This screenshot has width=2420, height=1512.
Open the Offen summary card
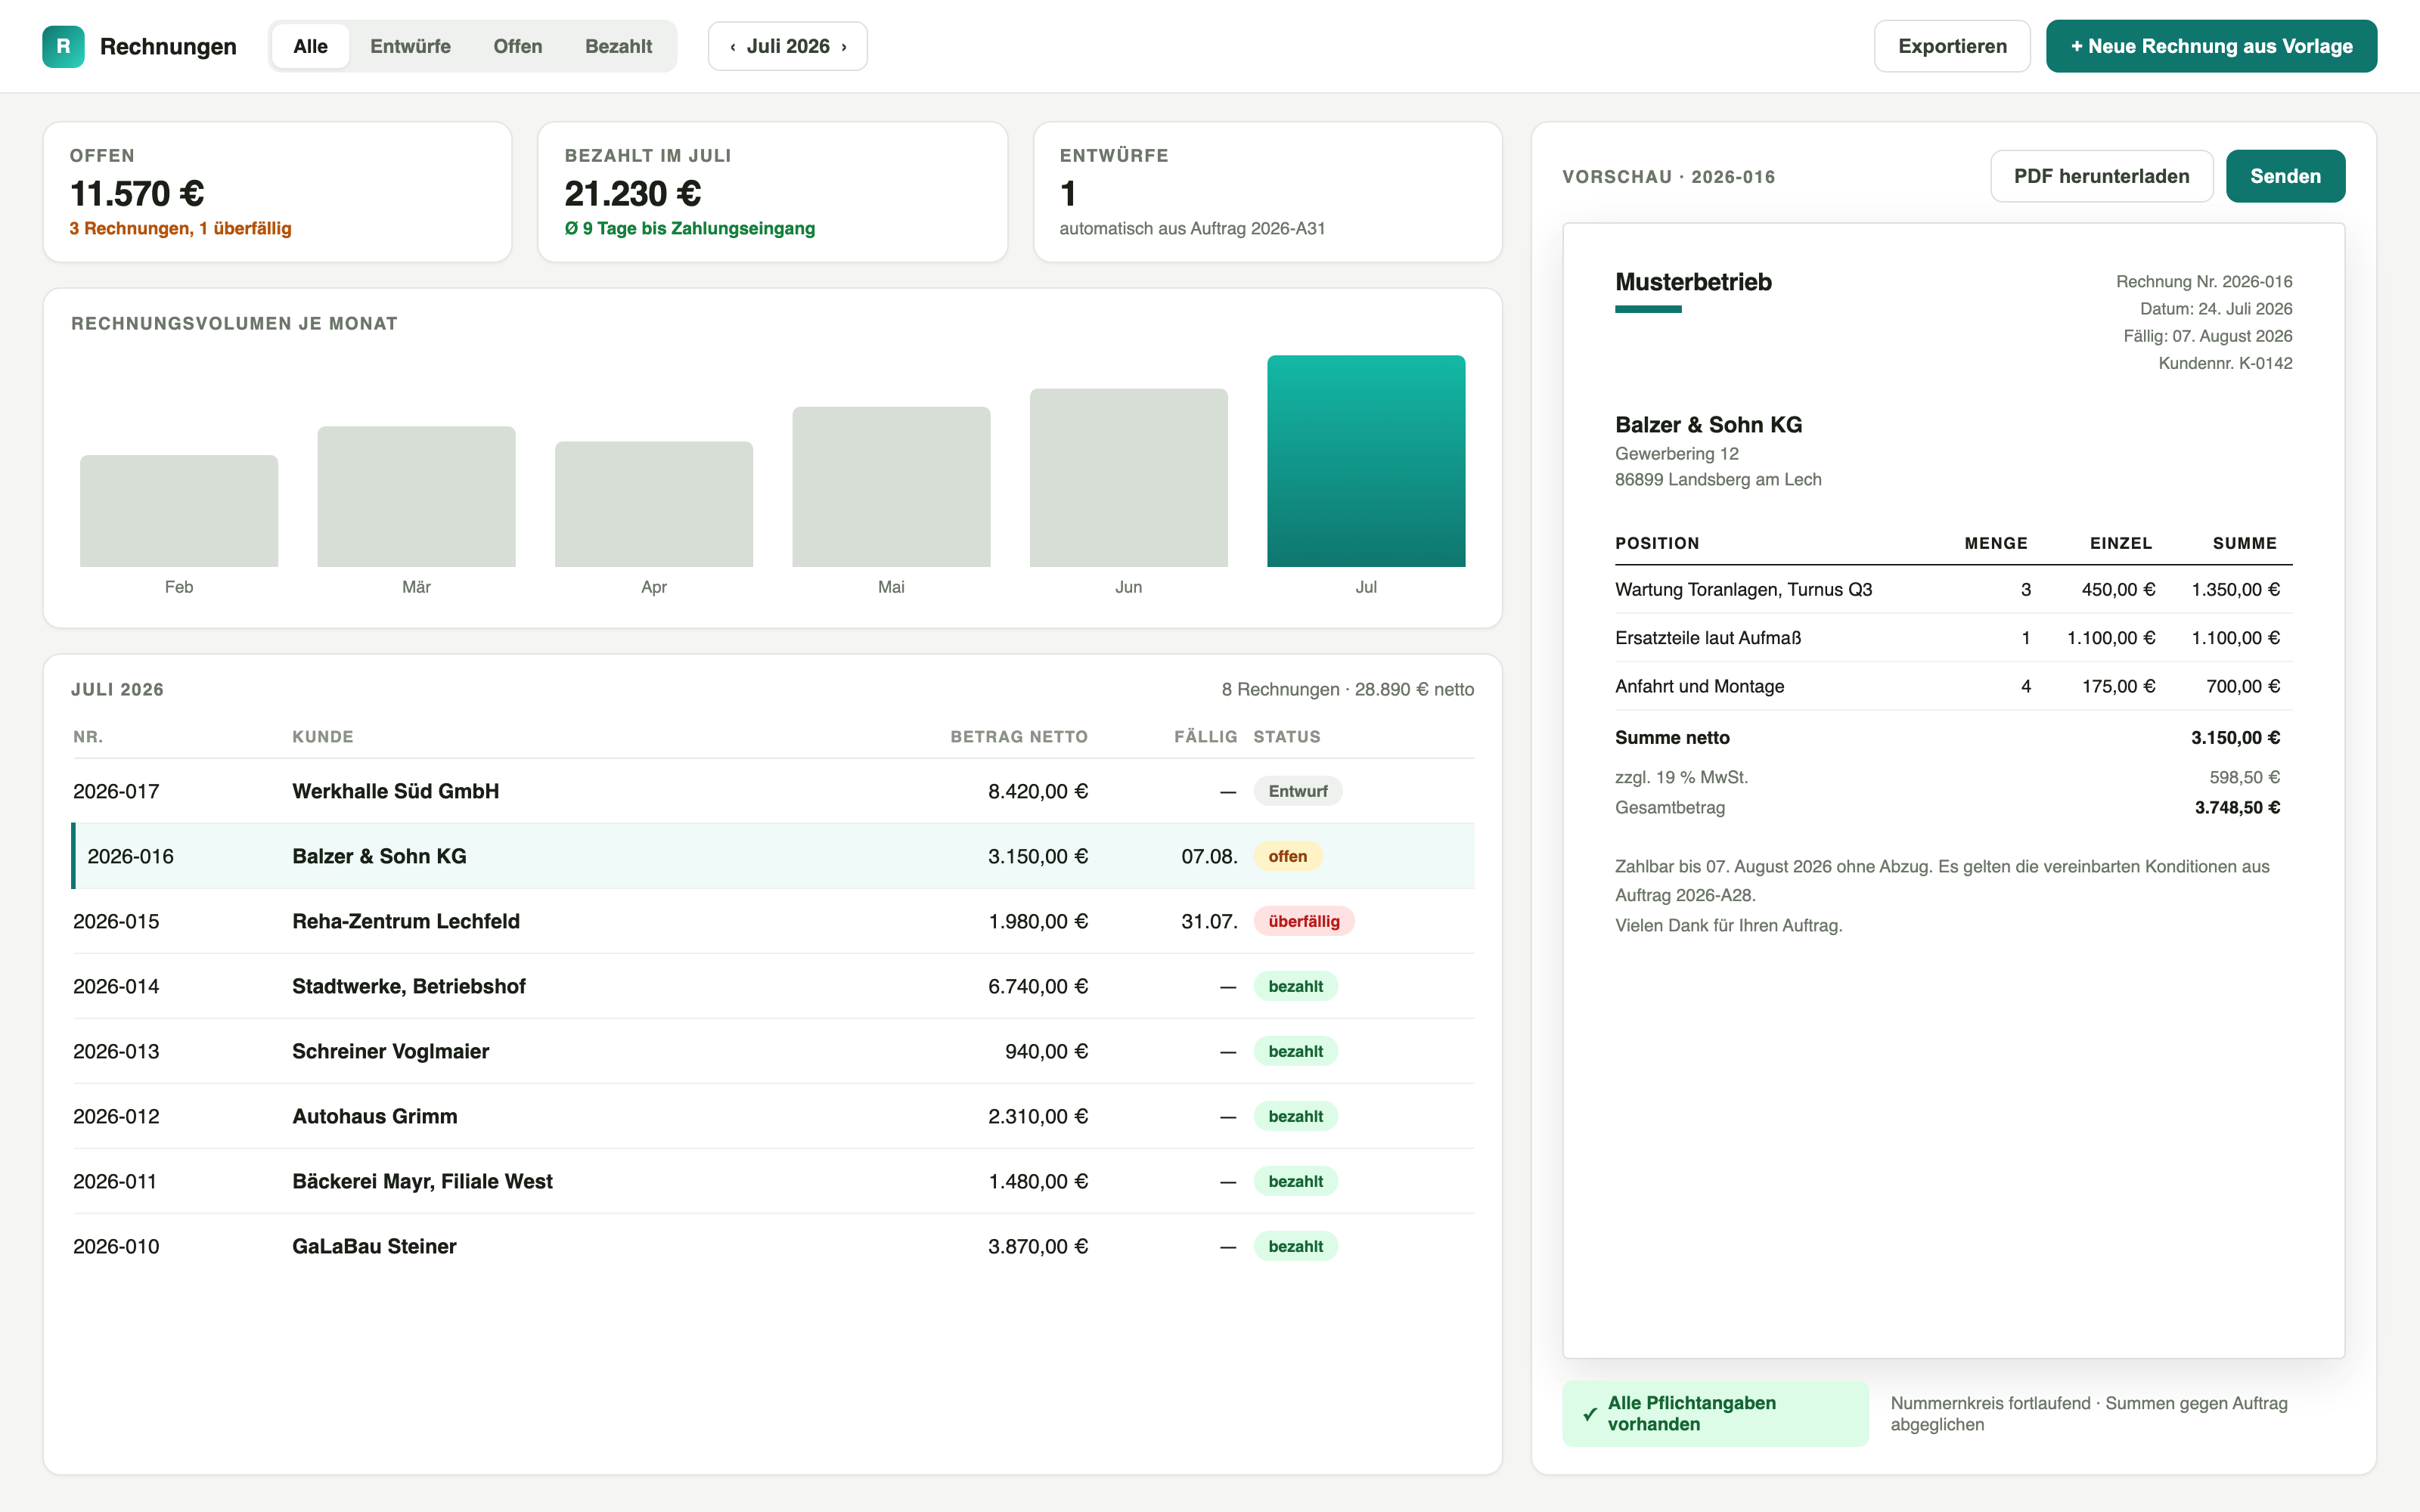pos(277,192)
